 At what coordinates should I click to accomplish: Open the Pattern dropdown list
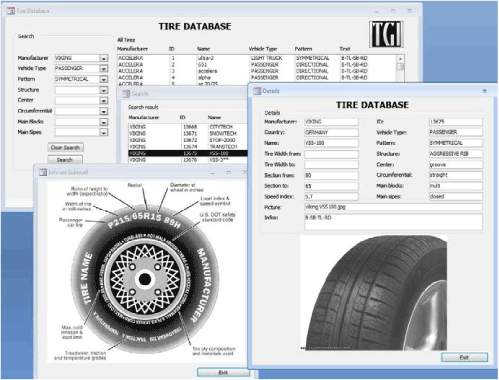click(104, 79)
